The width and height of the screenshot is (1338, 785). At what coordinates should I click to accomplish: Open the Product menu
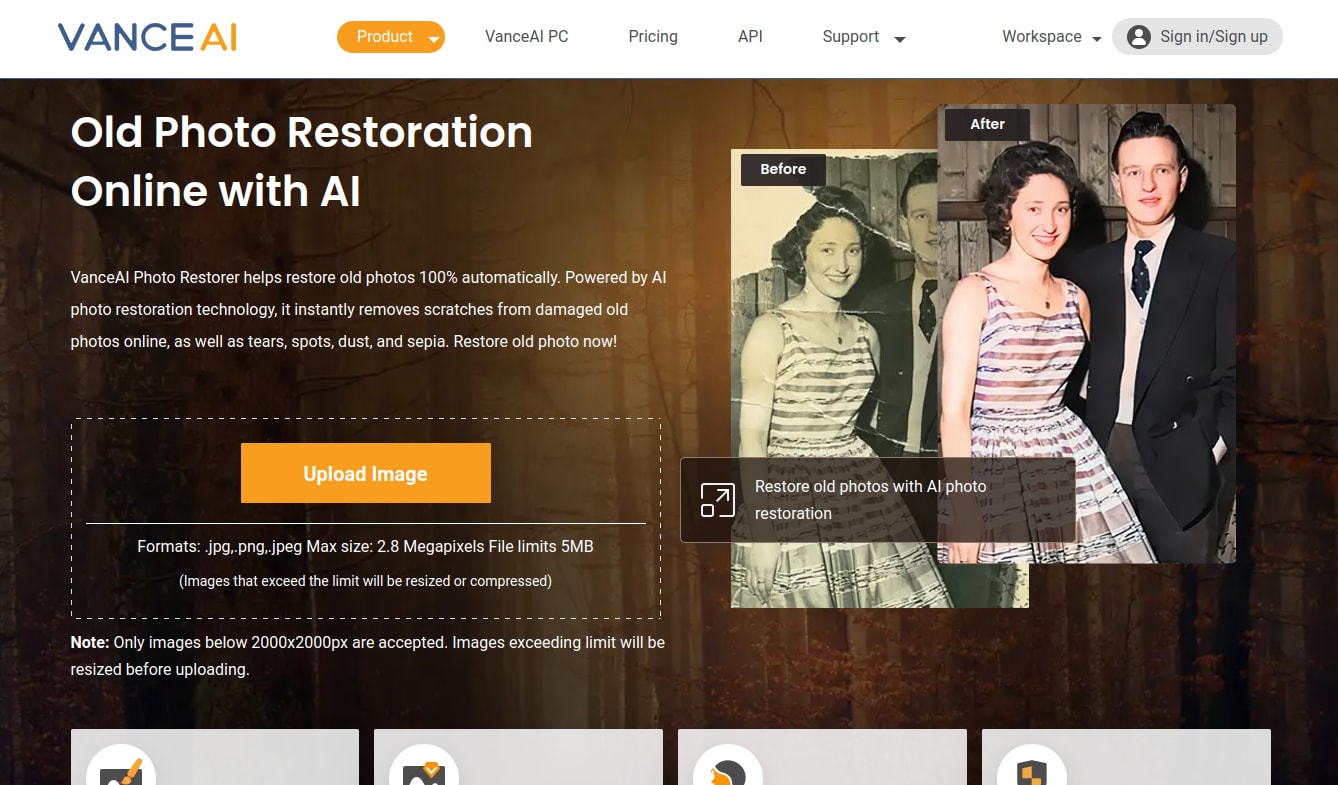[x=391, y=37]
